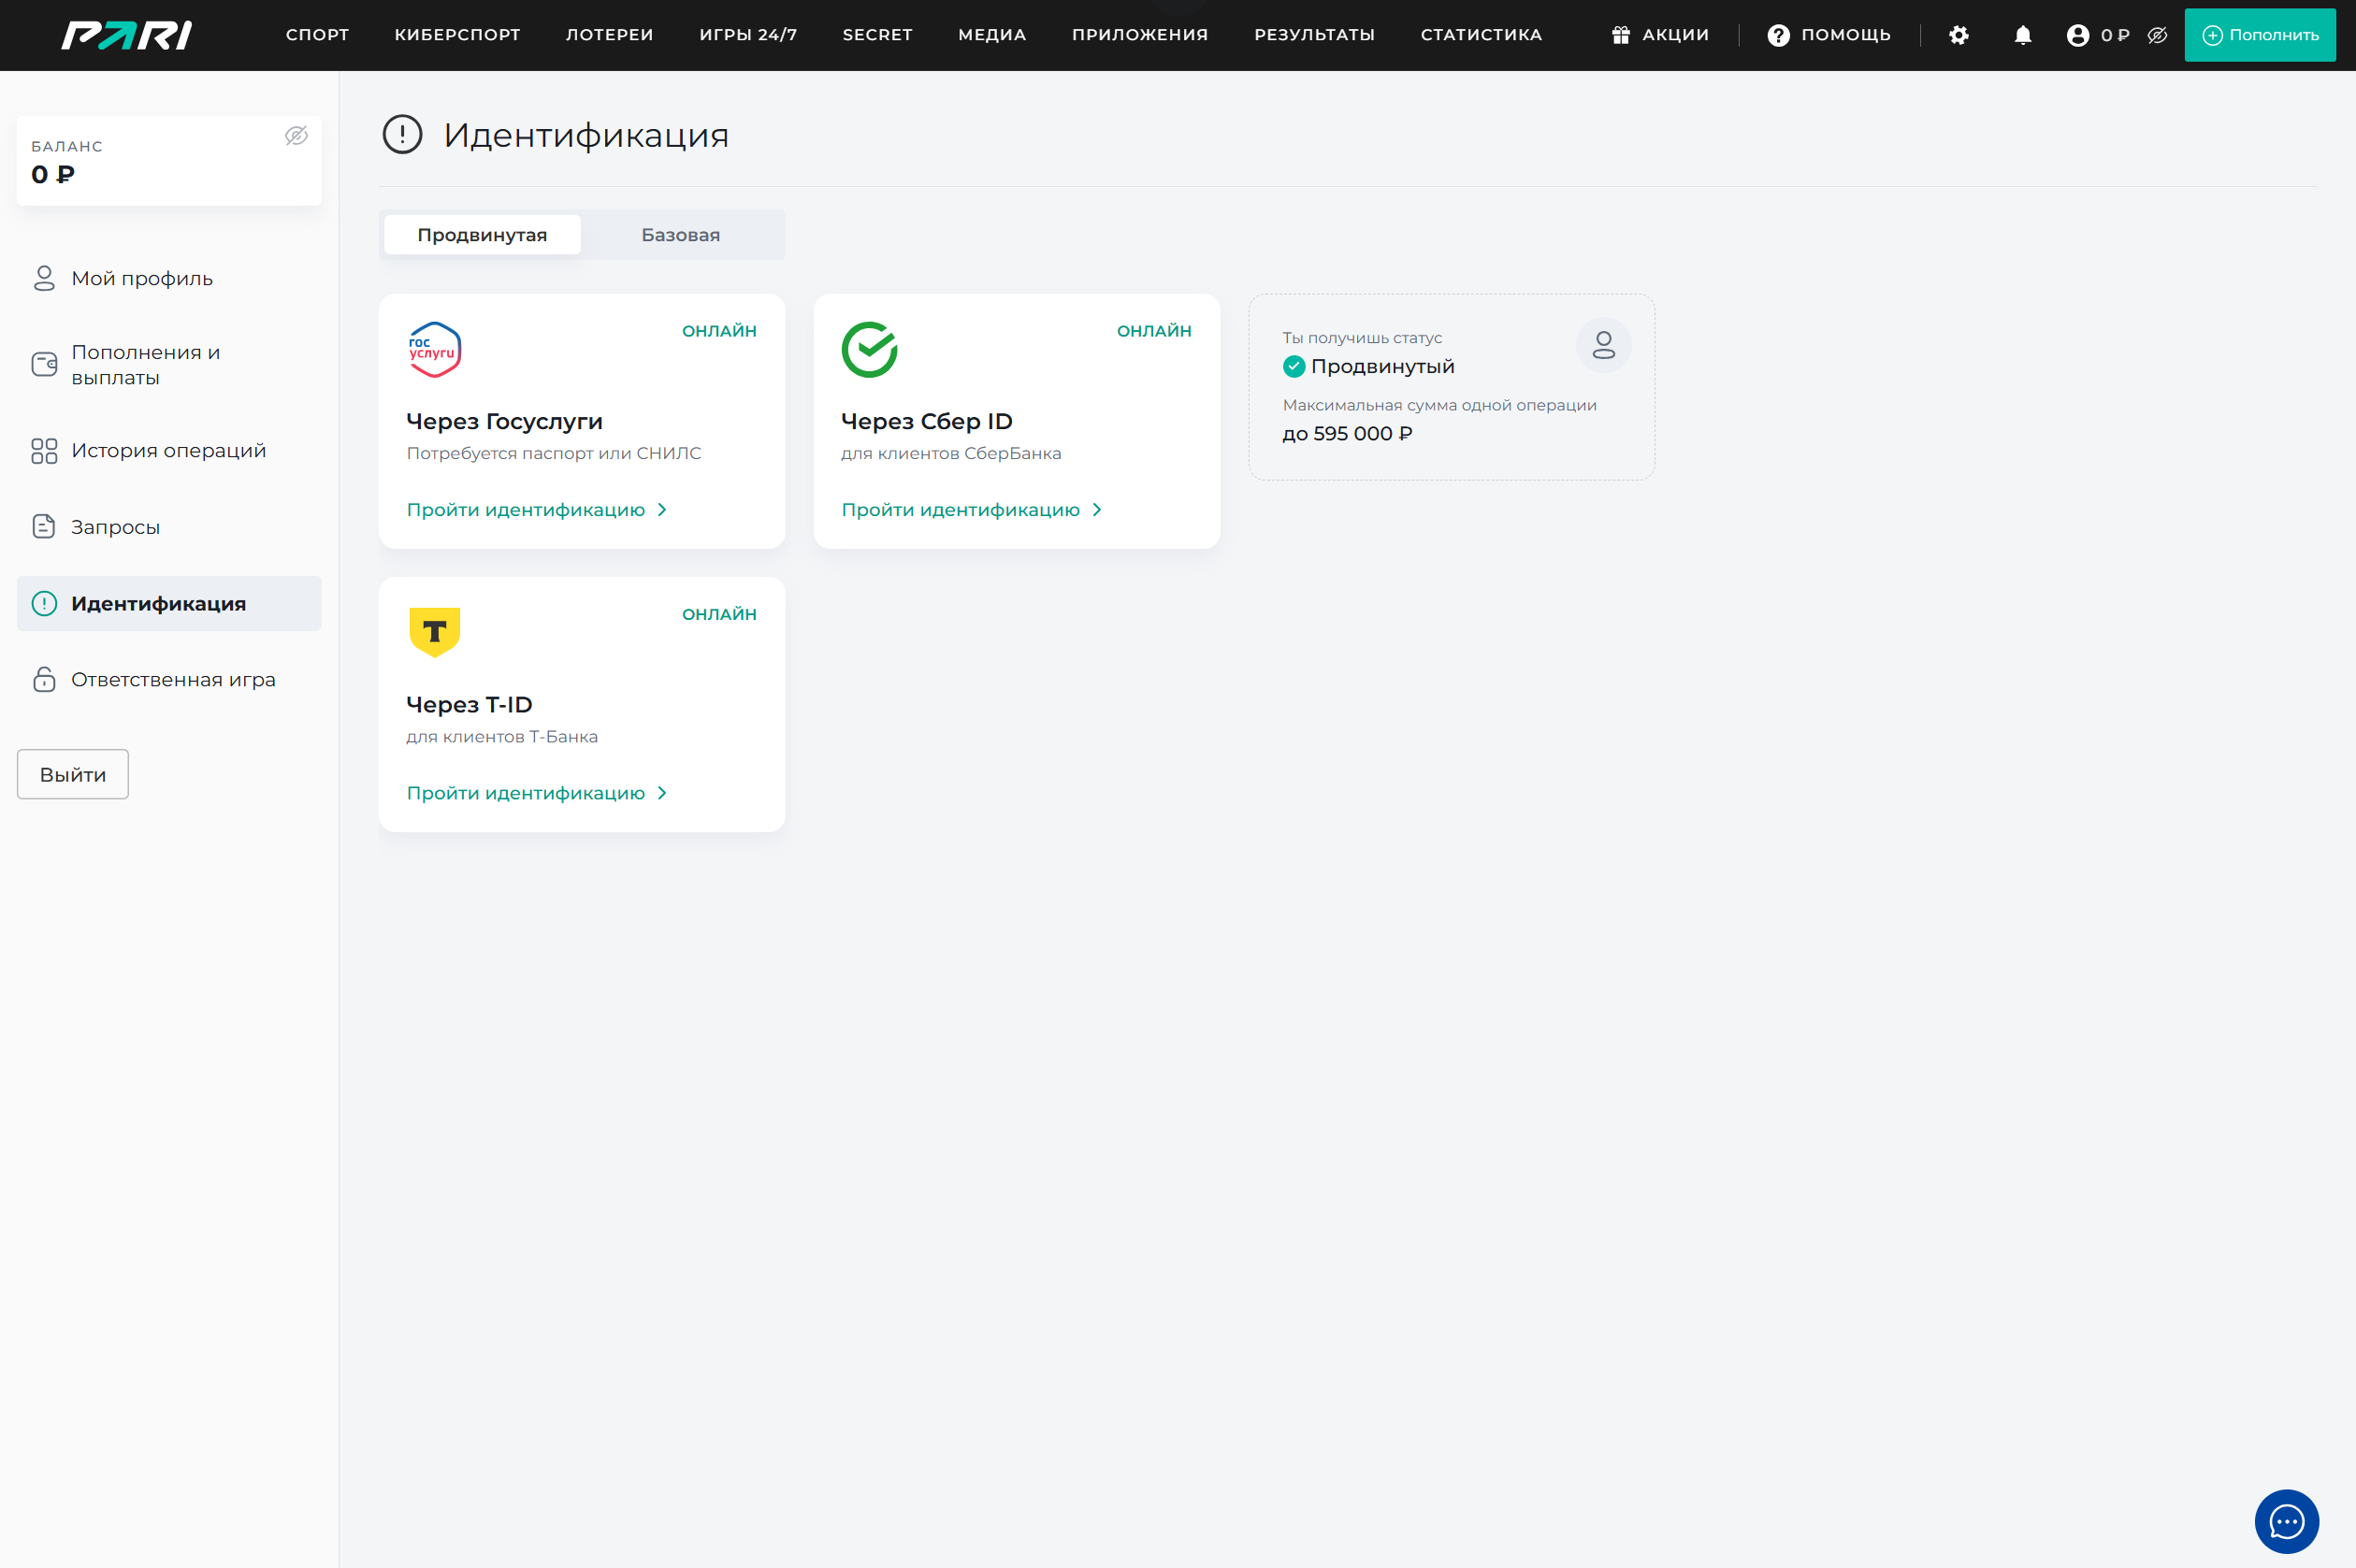Viewport: 2356px width, 1568px height.
Task: Toggle balance visibility in header
Action: click(2157, 35)
